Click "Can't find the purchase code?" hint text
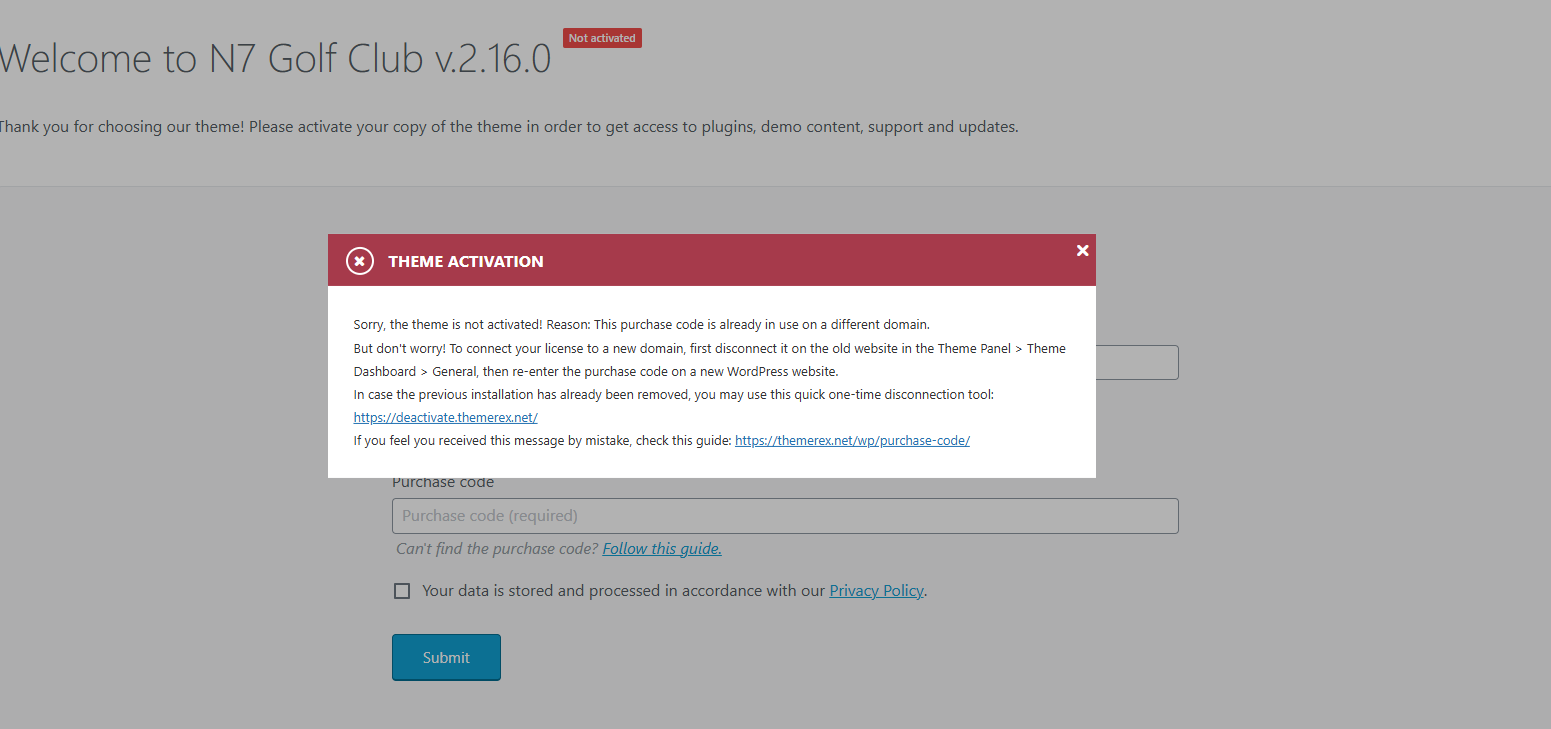 tap(497, 549)
